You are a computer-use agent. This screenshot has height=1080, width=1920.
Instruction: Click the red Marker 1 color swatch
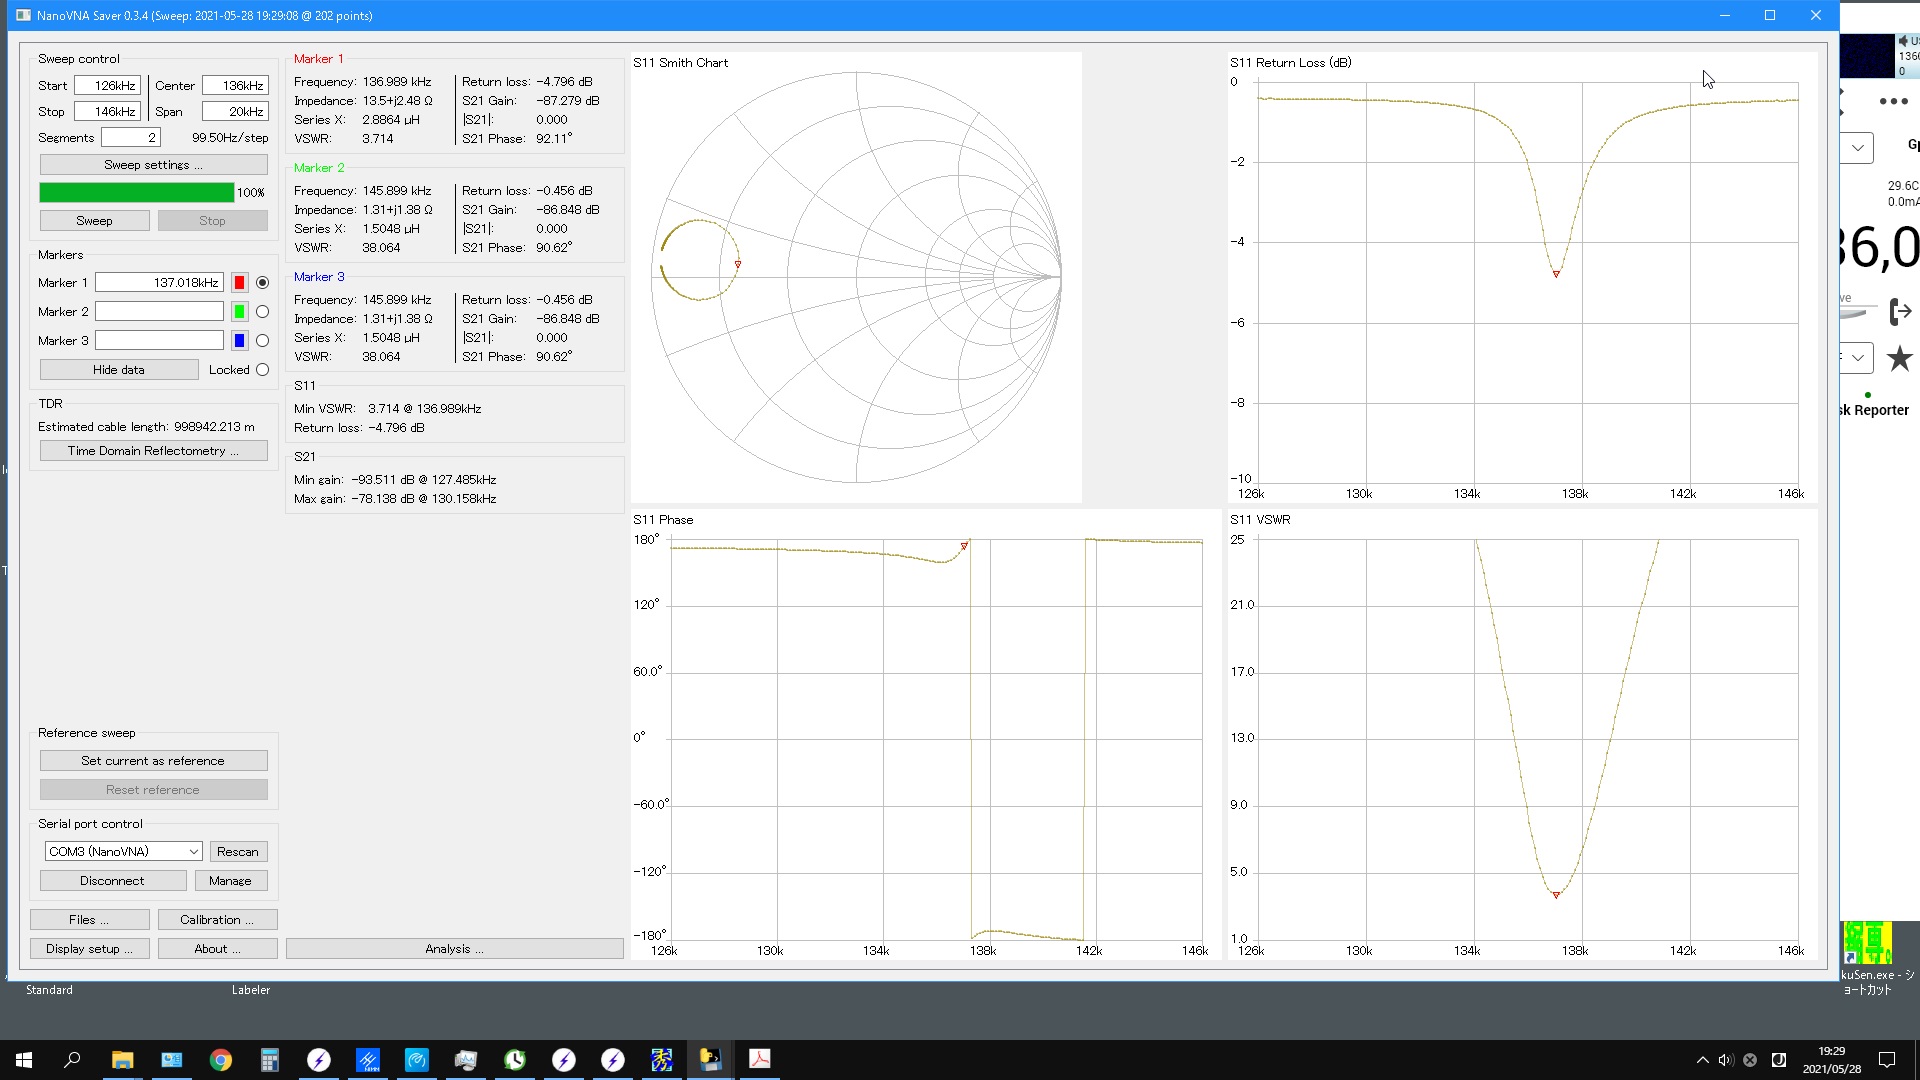click(239, 283)
